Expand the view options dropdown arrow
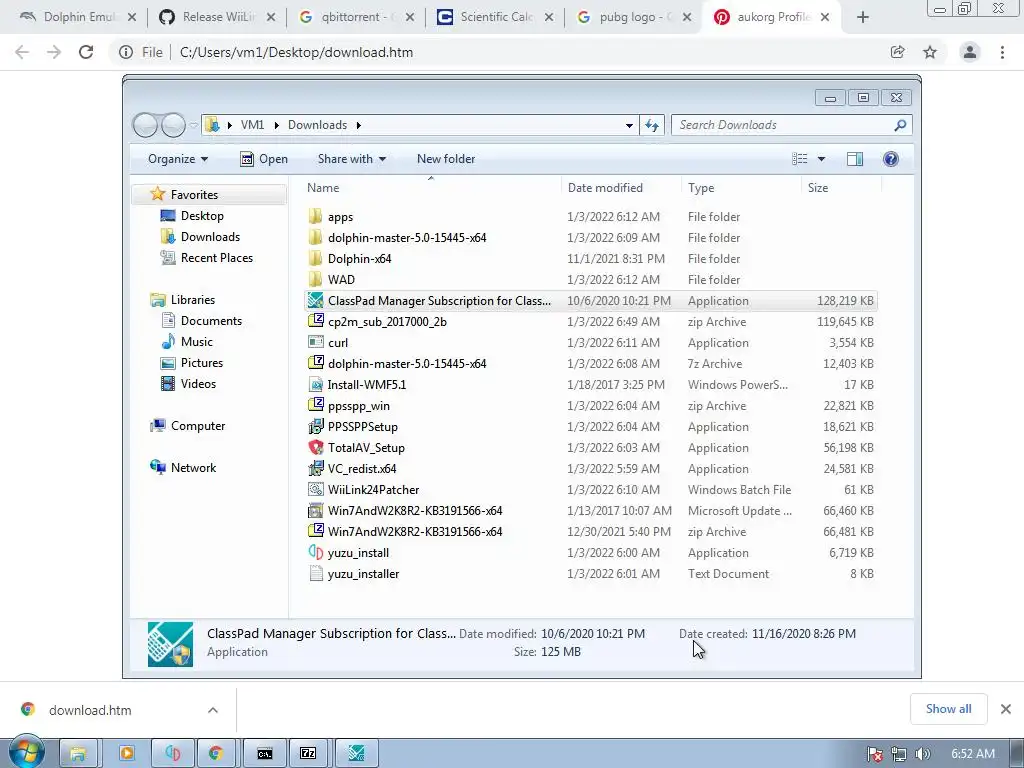The height and width of the screenshot is (768, 1024). 822,159
